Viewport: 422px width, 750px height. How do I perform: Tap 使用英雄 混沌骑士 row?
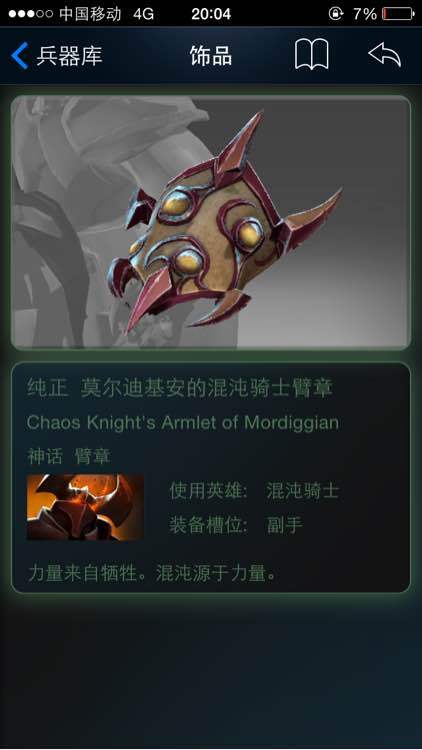[254, 491]
